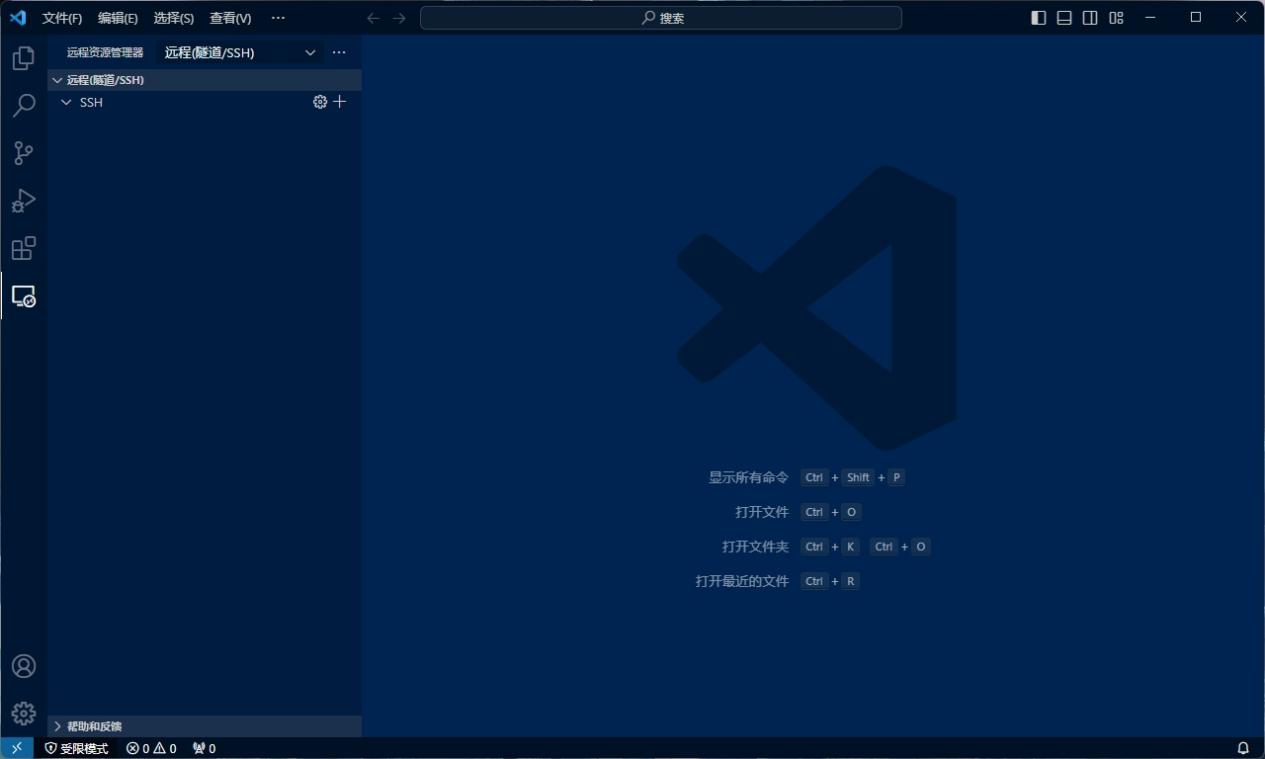Open the overflow menu in menu bar
The height and width of the screenshot is (759, 1265).
(278, 18)
